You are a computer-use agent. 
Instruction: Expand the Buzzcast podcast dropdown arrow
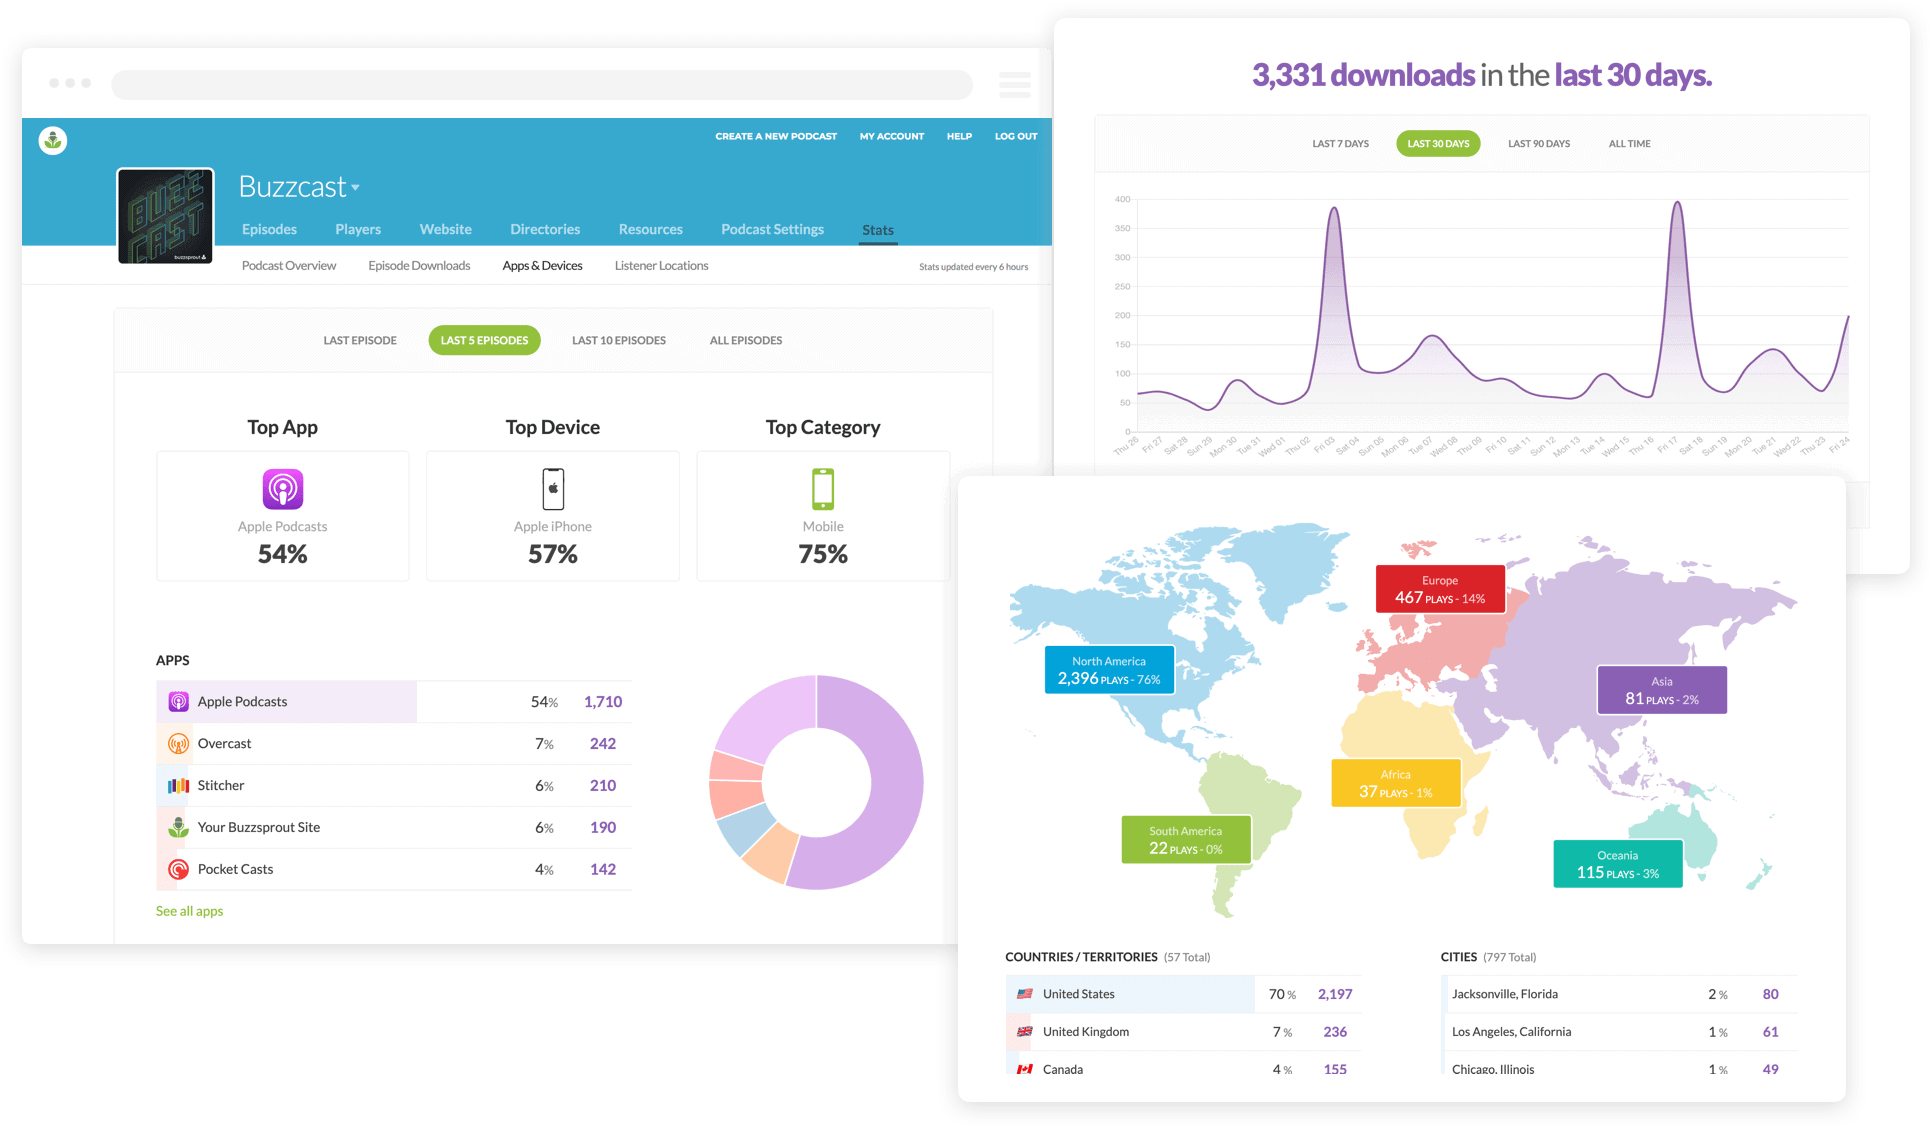pos(356,187)
